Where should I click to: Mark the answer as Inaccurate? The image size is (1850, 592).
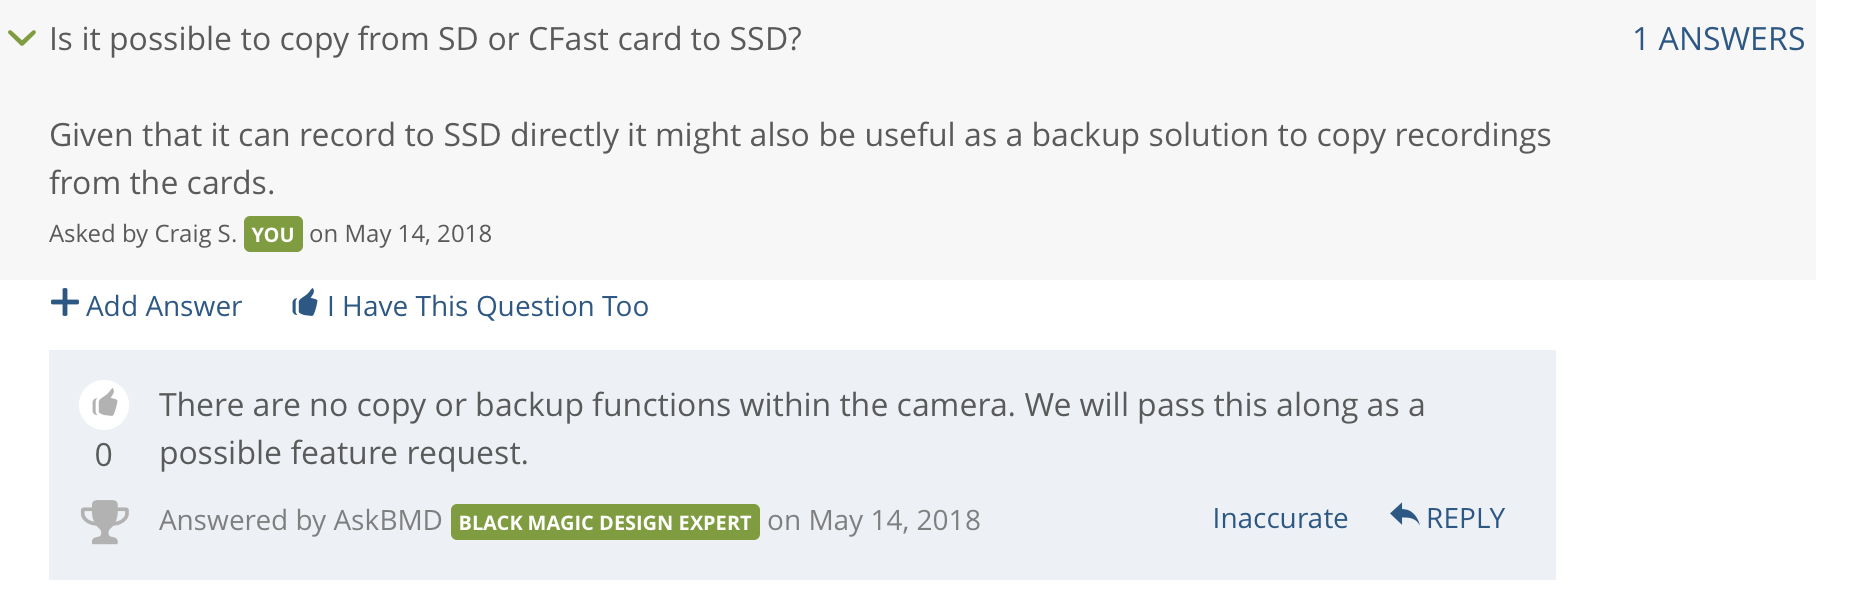click(x=1280, y=518)
